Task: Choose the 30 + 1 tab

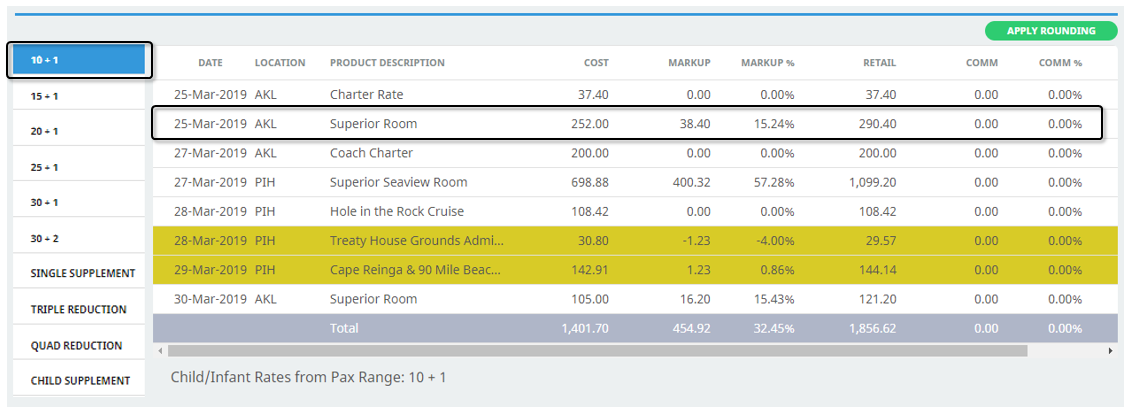Action: 79,203
